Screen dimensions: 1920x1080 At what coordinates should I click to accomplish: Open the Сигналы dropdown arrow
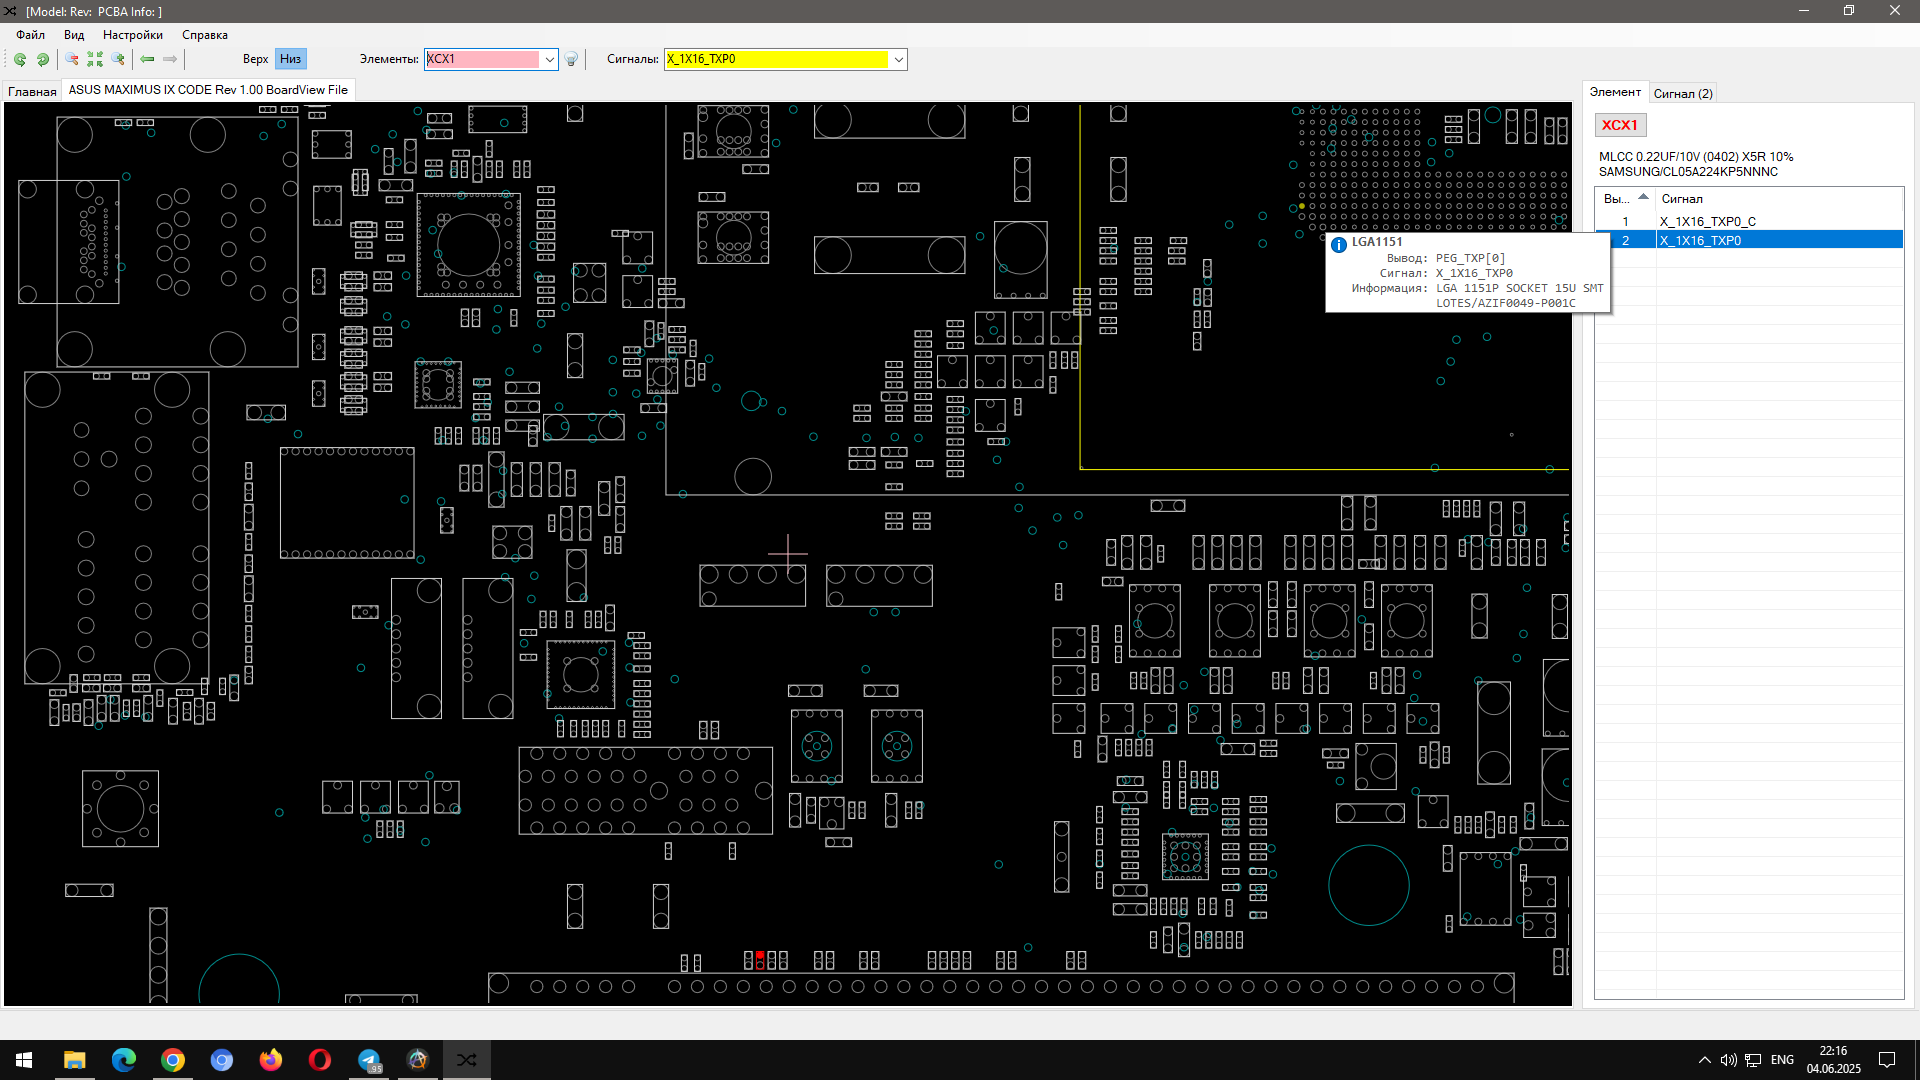(898, 59)
